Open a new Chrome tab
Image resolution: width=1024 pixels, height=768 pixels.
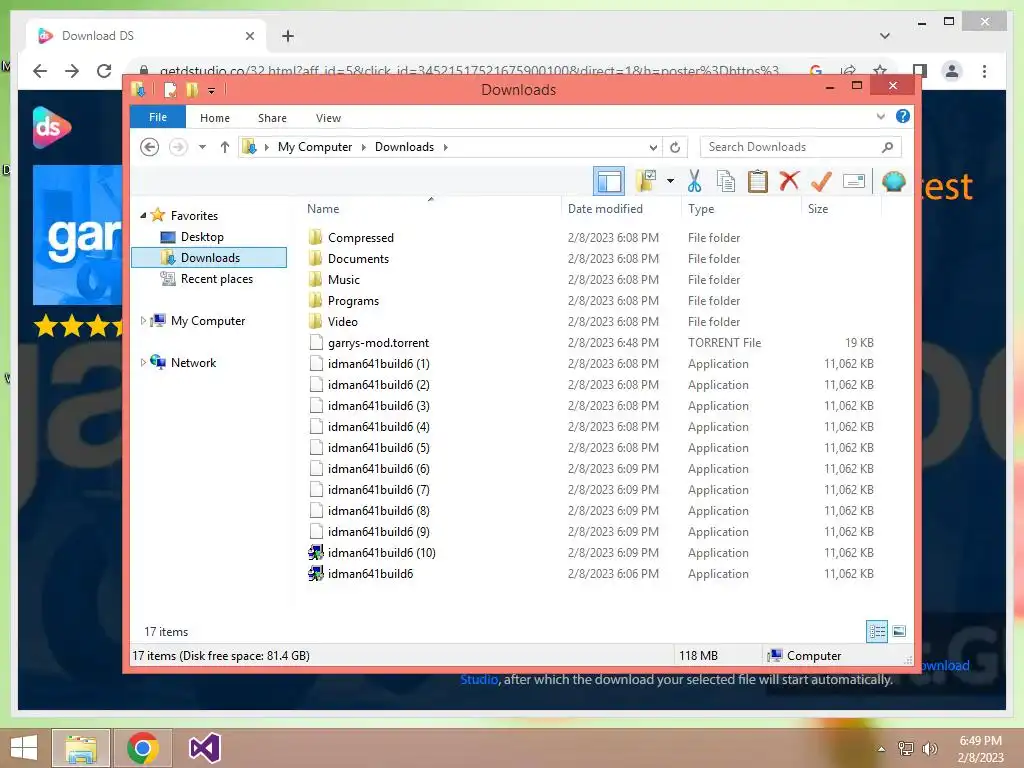click(288, 36)
